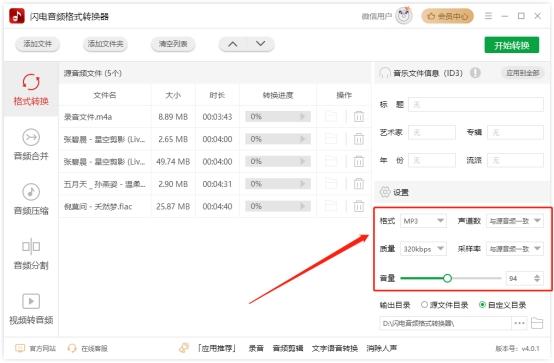The width and height of the screenshot is (554, 363).
Task: Expand the 格式 MP3 format dropdown
Action: pyautogui.click(x=423, y=221)
